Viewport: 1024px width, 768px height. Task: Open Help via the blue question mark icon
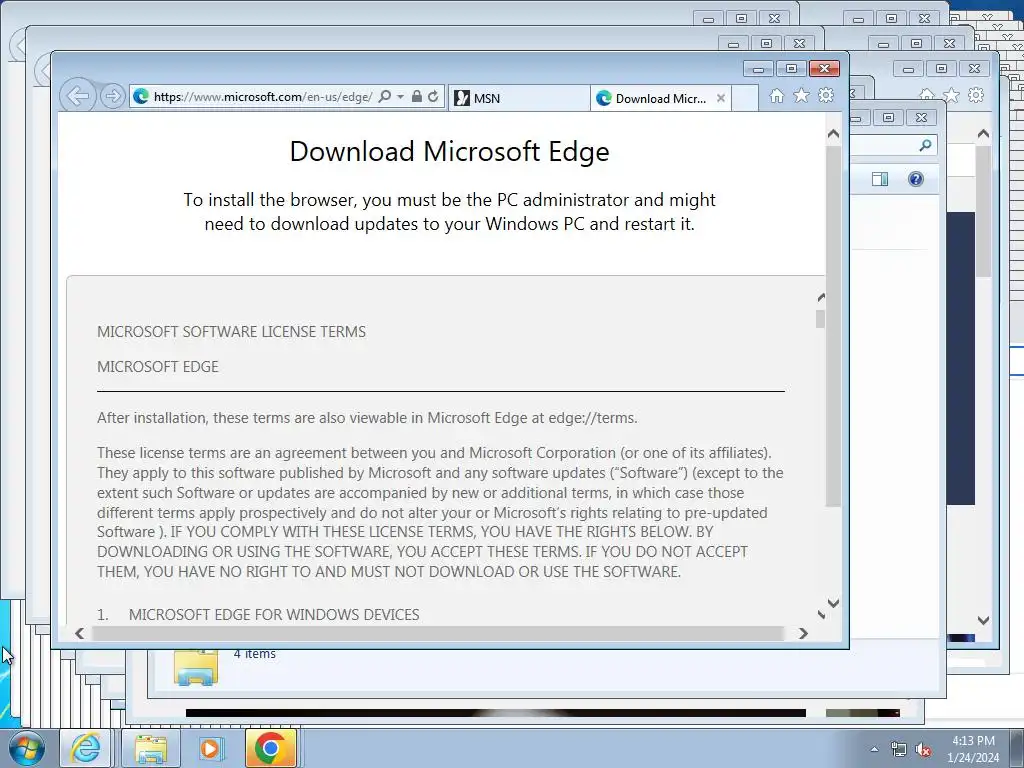pyautogui.click(x=916, y=179)
